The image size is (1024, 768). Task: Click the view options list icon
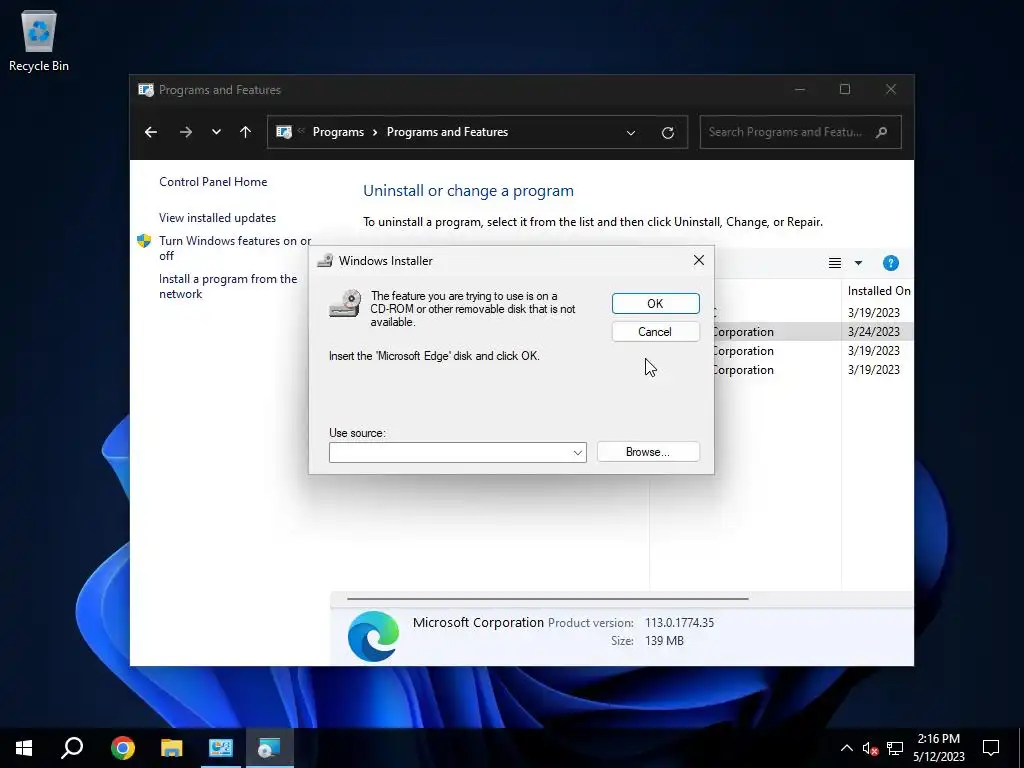835,263
